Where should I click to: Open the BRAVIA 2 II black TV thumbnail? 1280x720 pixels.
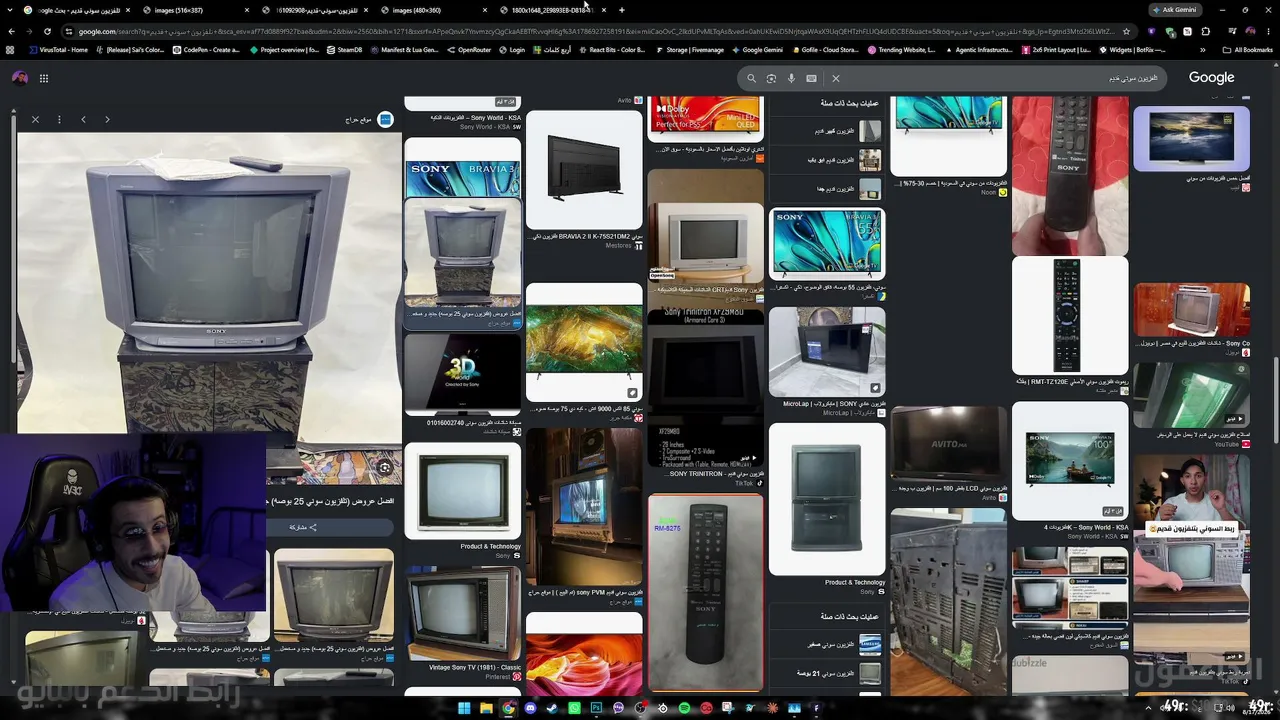(x=584, y=170)
